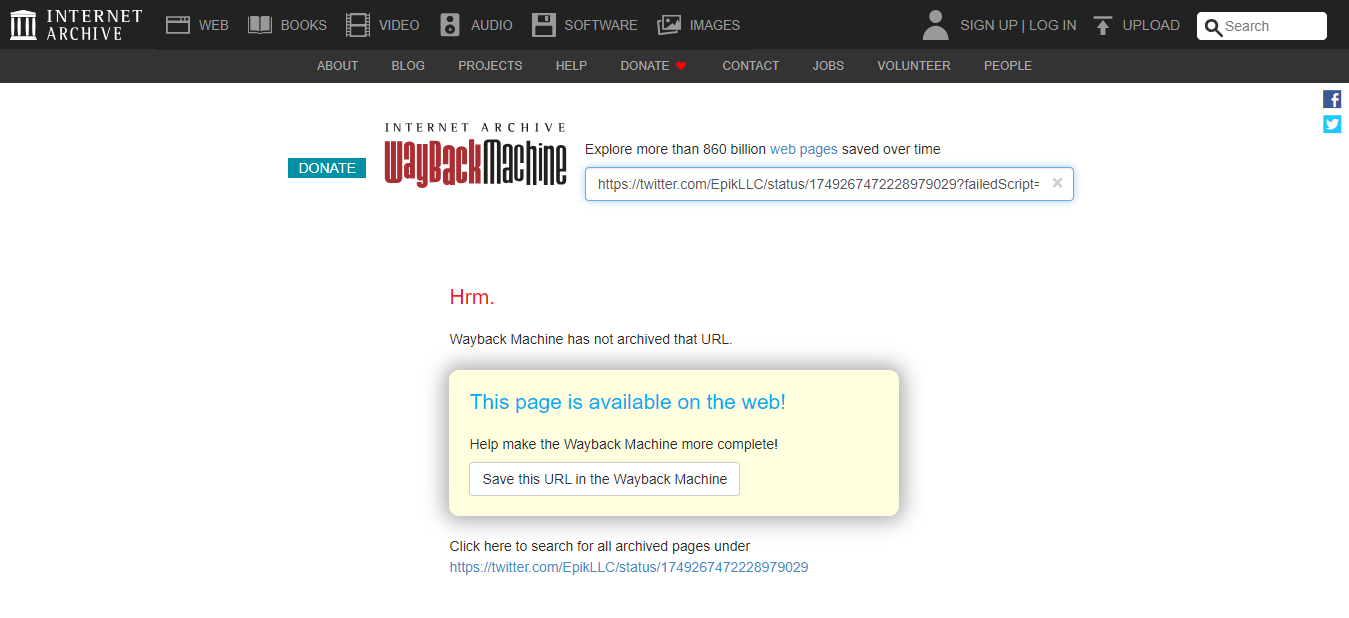1349x618 pixels.
Task: Open the HELP page
Action: coord(571,66)
